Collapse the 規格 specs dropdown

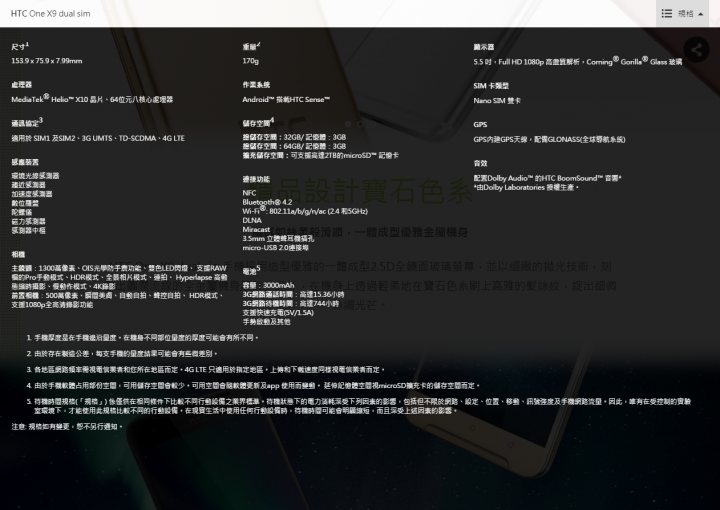click(x=682, y=14)
